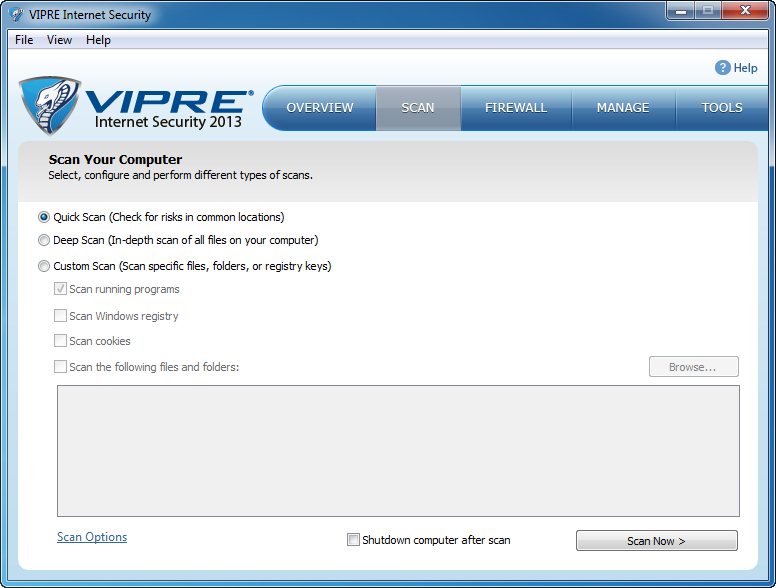Switch to the OVERVIEW tab
776x588 pixels.
tap(320, 108)
